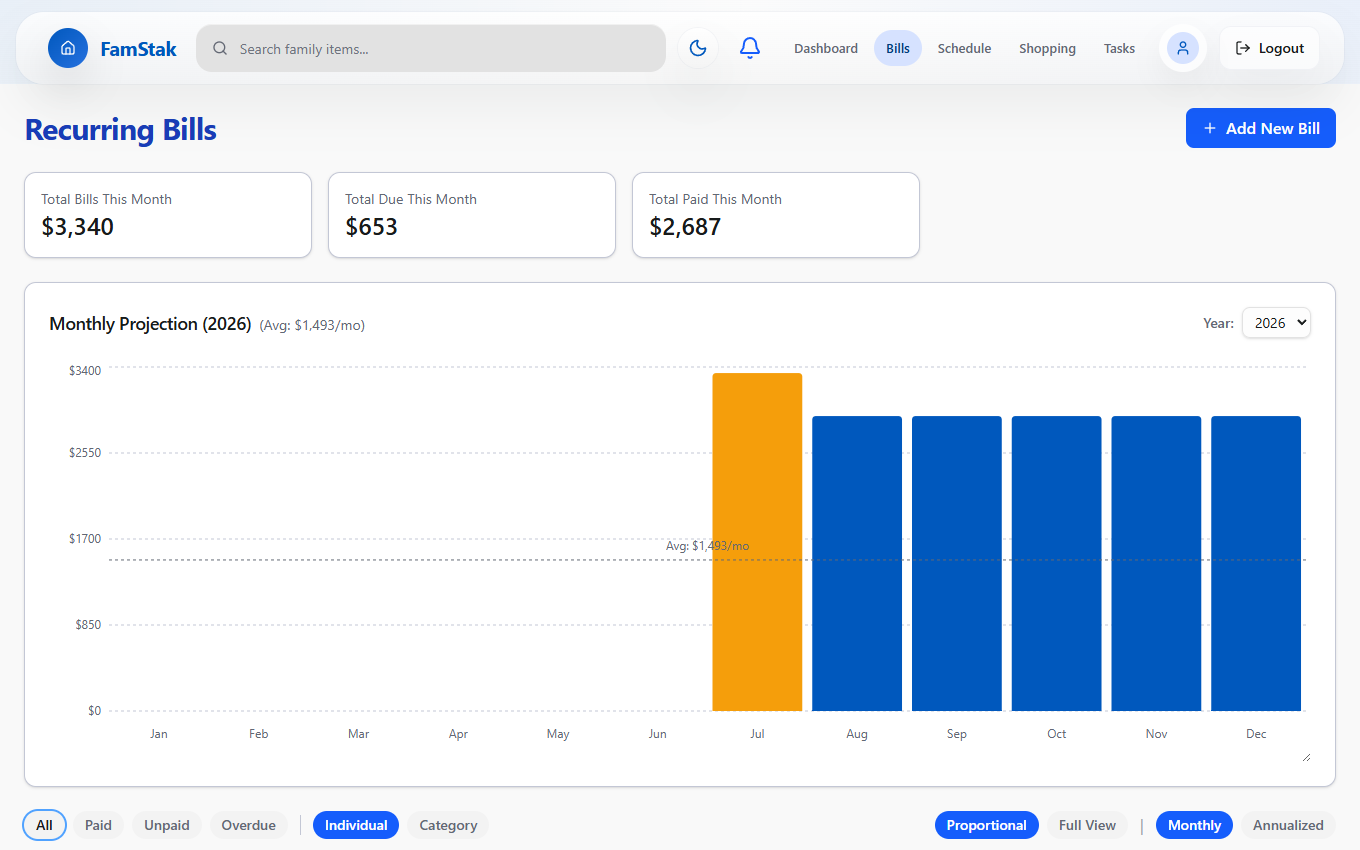Image resolution: width=1360 pixels, height=850 pixels.
Task: Click the Recurring Bills heading
Action: click(x=120, y=130)
